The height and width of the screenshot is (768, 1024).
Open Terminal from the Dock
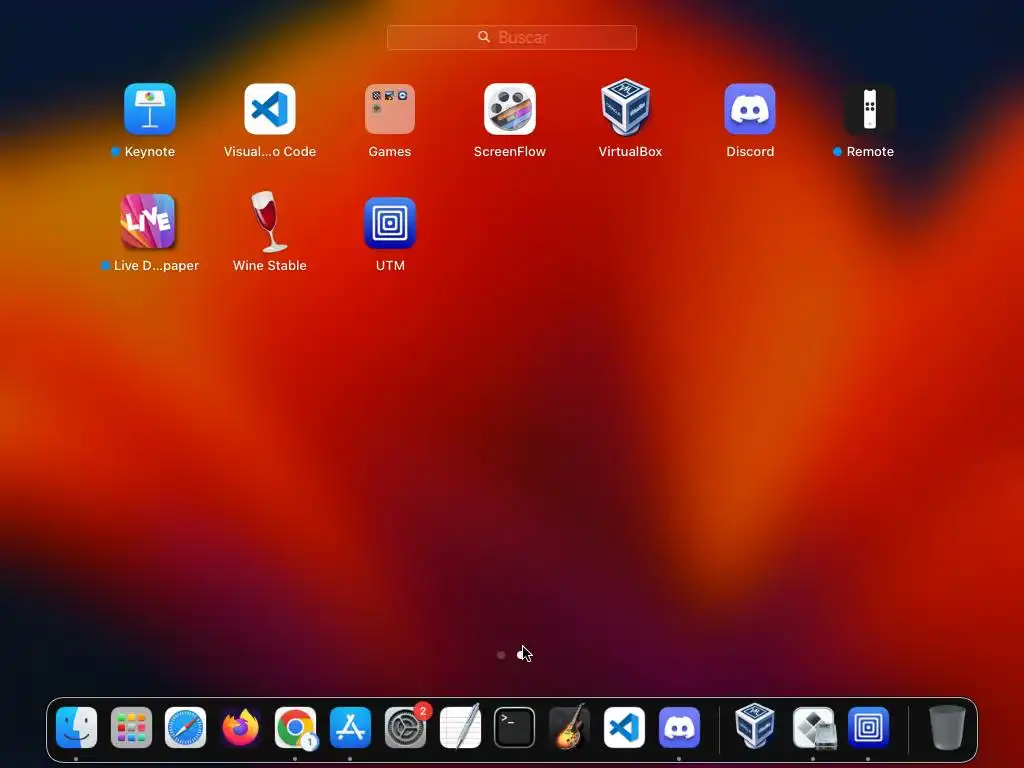pos(515,728)
